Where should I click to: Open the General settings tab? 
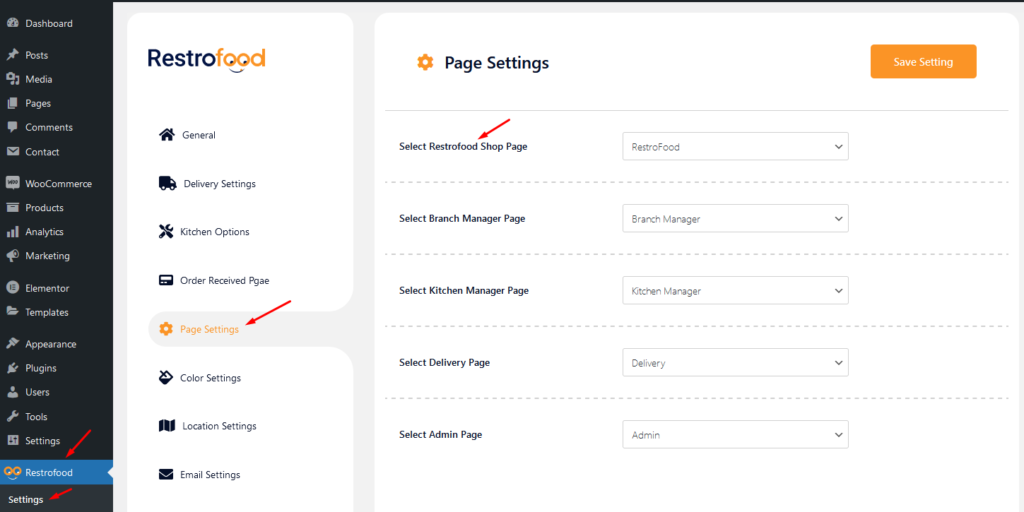[x=199, y=135]
